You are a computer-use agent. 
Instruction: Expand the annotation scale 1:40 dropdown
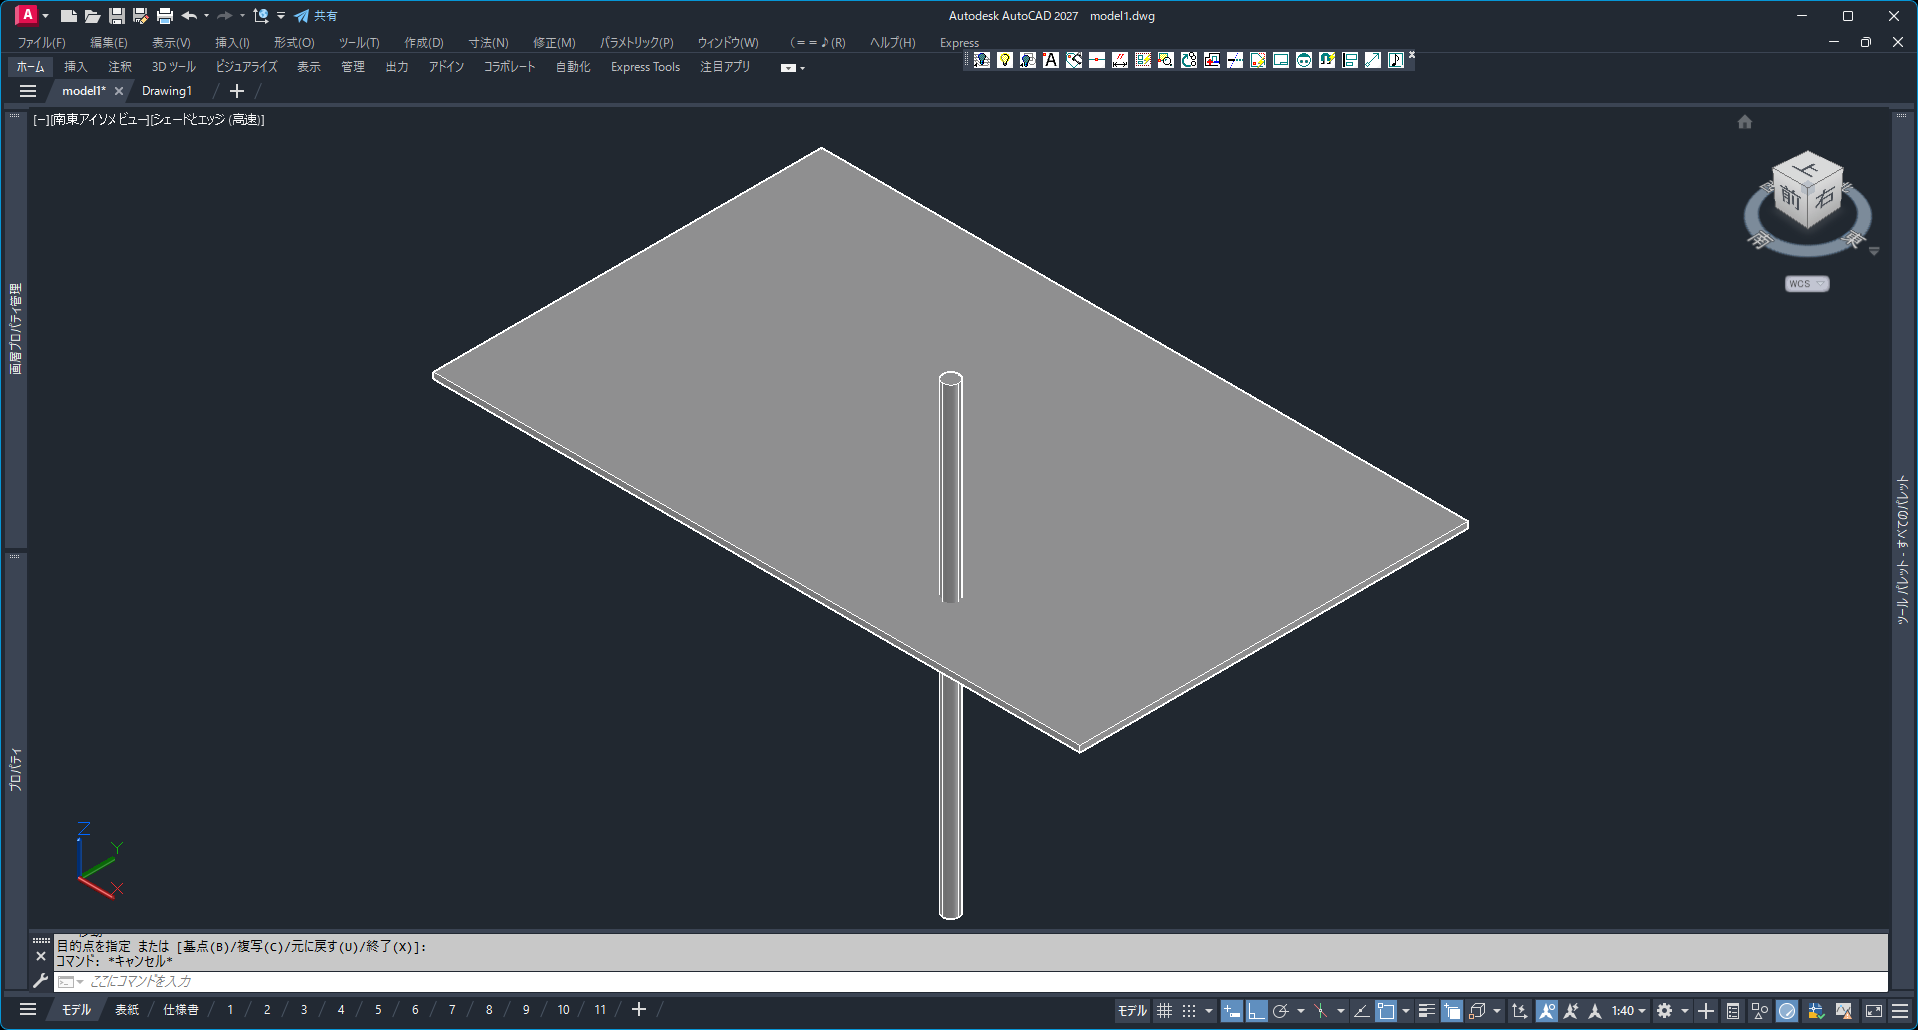[1628, 1011]
